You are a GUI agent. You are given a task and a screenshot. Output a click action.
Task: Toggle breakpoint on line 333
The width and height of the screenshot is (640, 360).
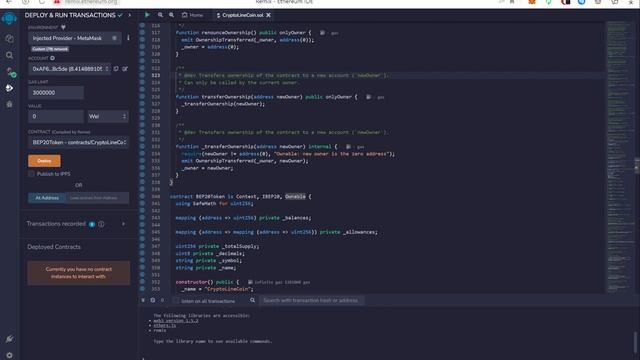[142, 147]
